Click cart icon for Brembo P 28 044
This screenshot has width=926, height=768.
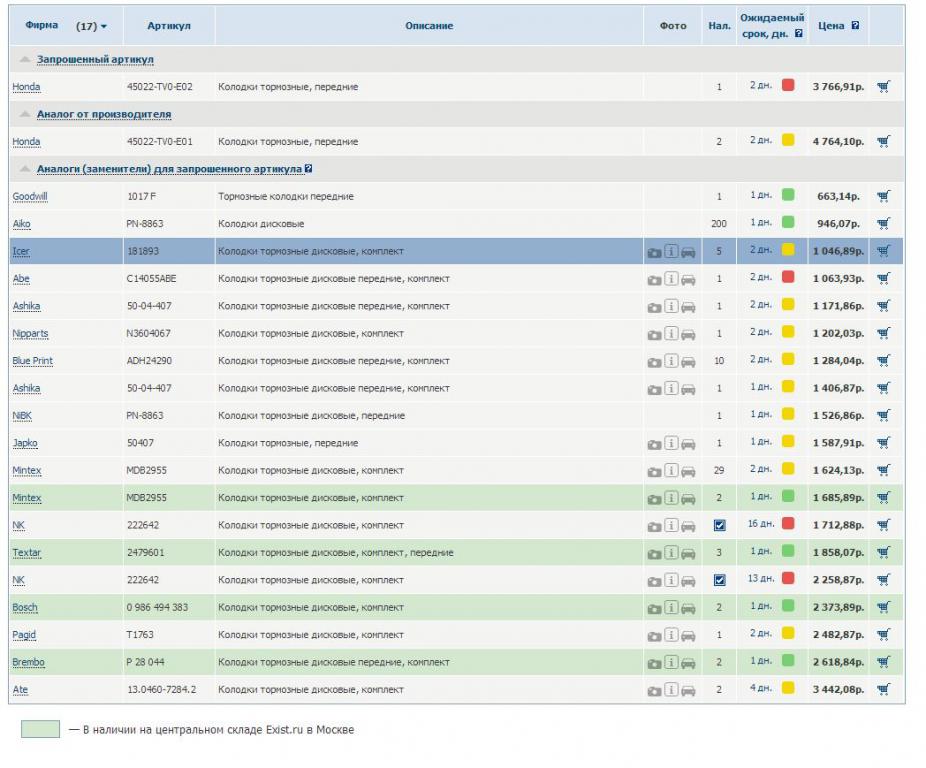[x=883, y=662]
